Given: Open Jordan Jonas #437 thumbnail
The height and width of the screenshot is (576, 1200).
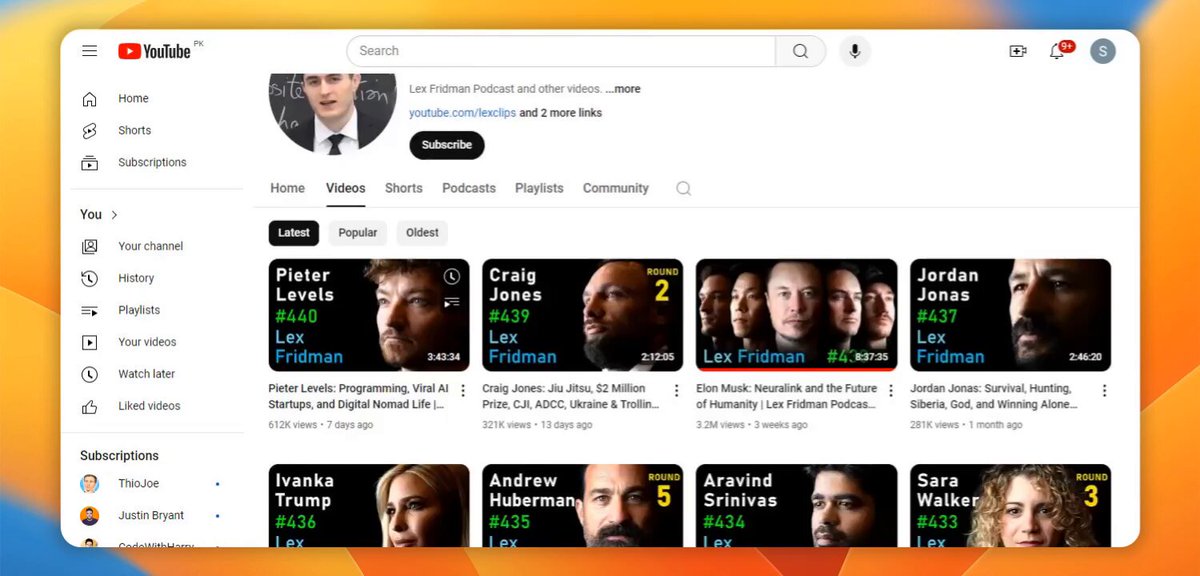Looking at the screenshot, I should (1011, 315).
